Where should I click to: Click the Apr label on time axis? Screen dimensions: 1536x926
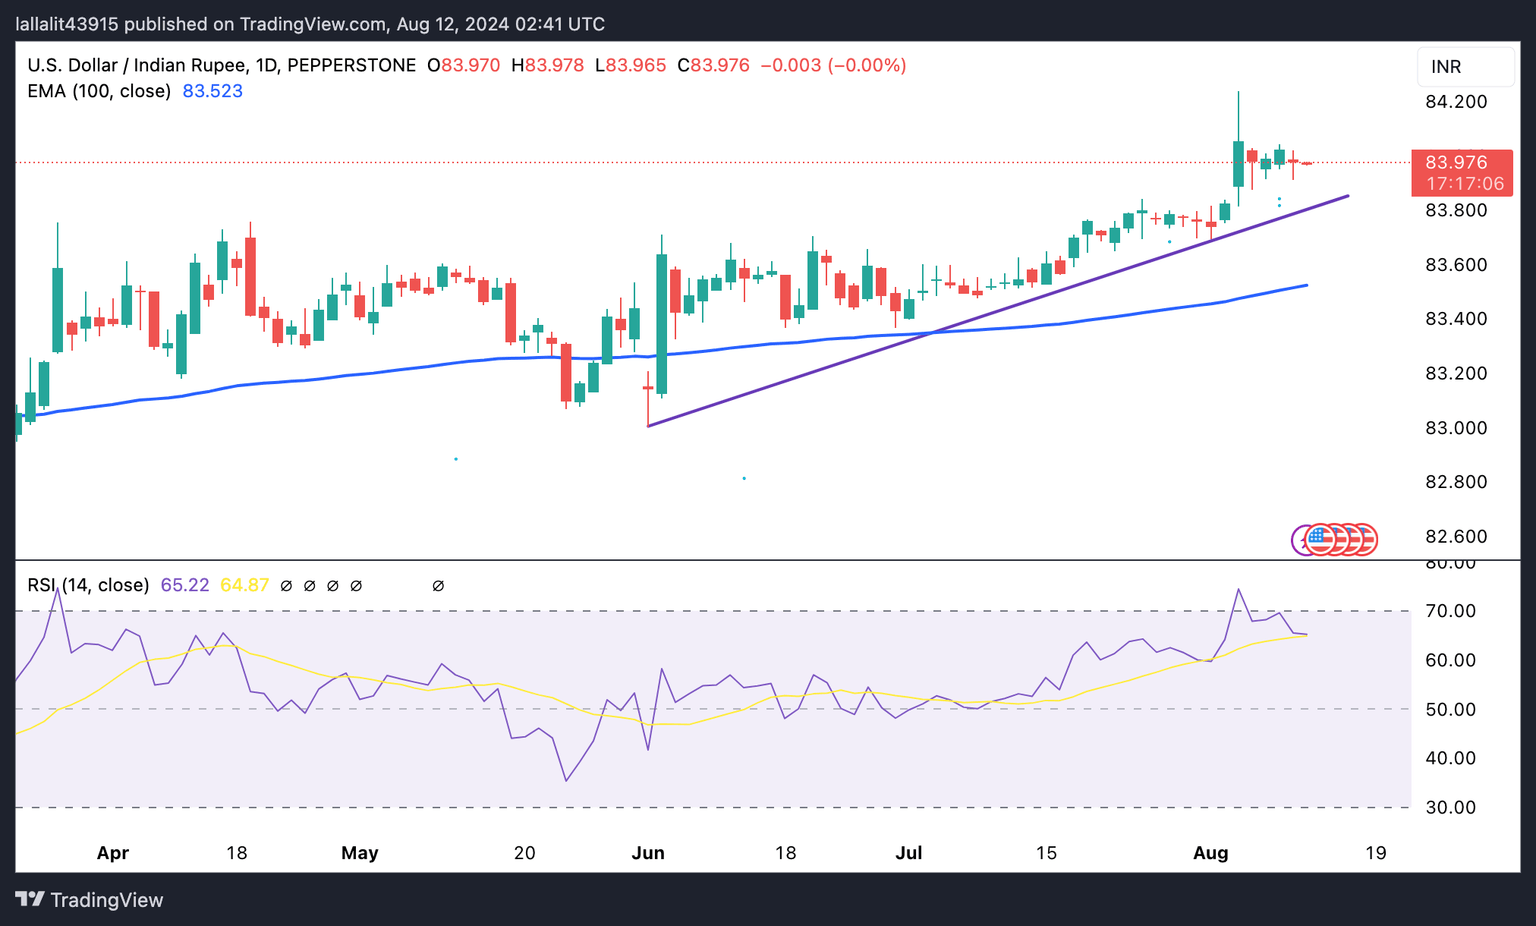(x=113, y=853)
